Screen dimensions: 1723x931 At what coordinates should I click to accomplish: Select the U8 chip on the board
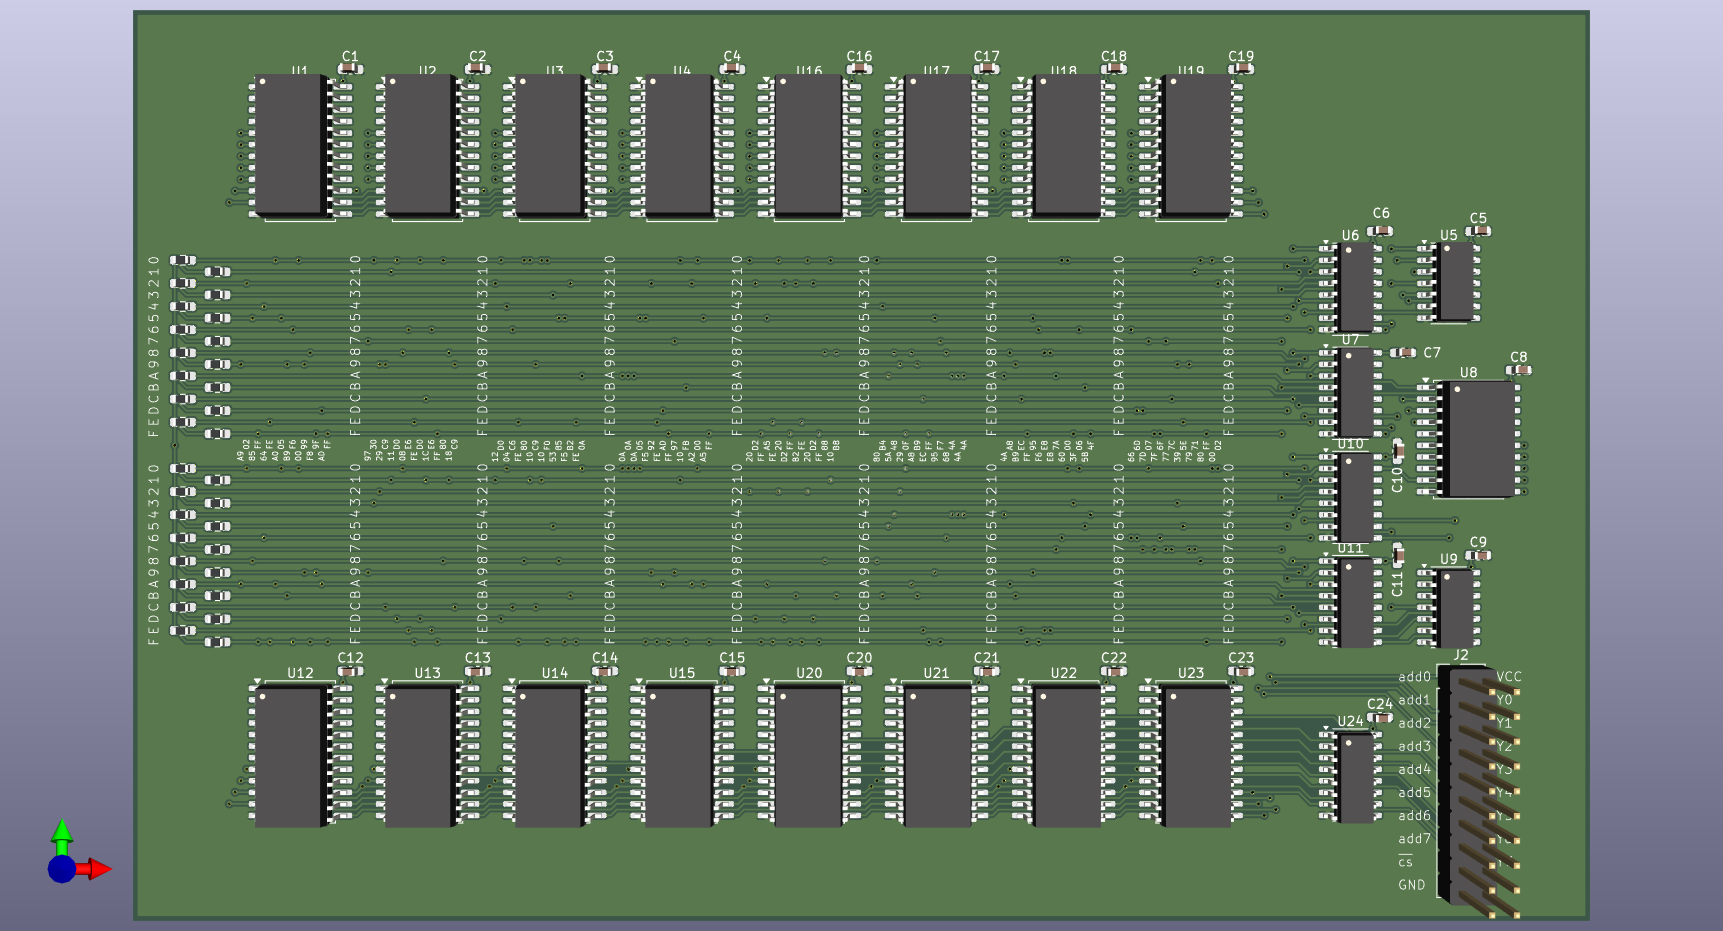click(x=1478, y=439)
